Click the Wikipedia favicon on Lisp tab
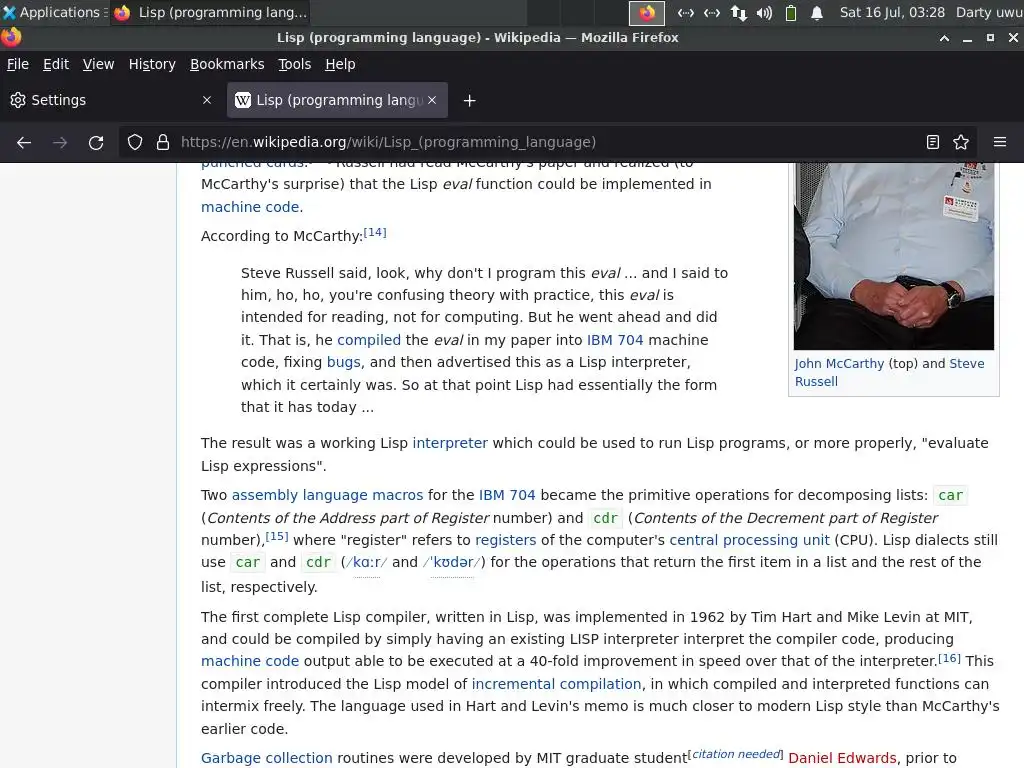This screenshot has height=768, width=1024. coord(243,100)
